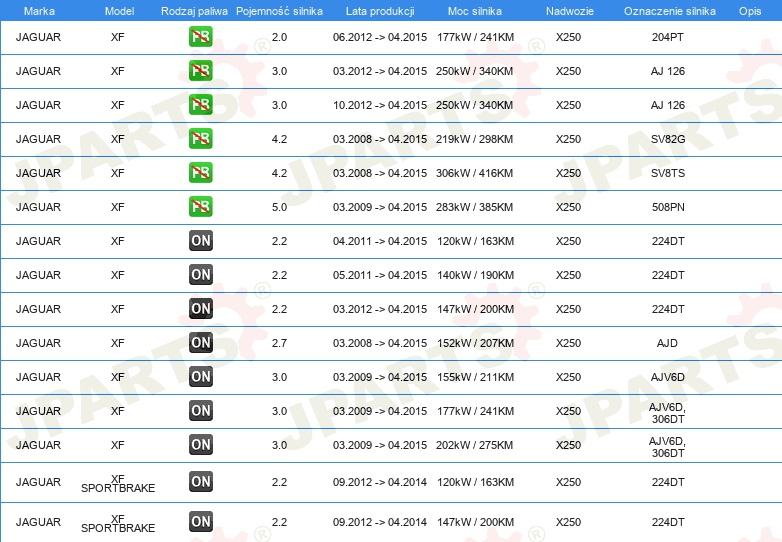
Task: Click the ON diesel icon for 120kW / 163KM XF 04.2011
Action: (200, 240)
